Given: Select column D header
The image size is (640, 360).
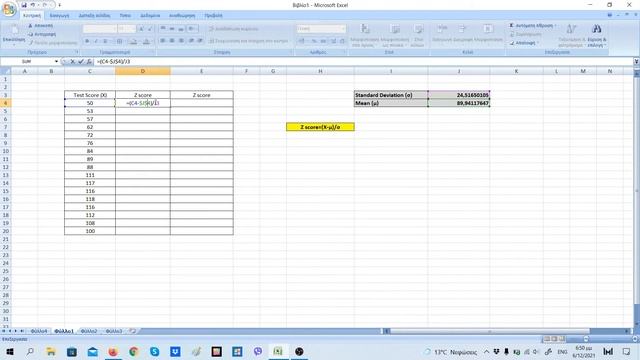Looking at the screenshot, I should click(143, 71).
